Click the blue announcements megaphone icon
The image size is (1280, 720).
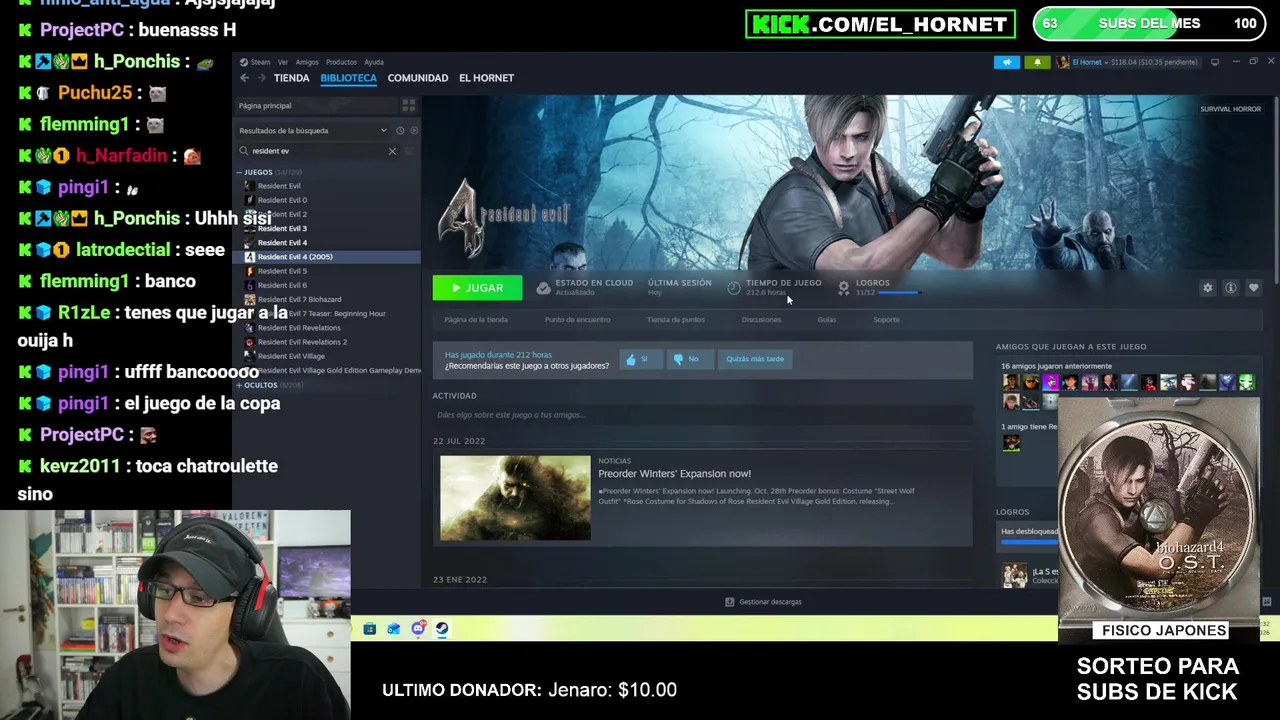click(x=1007, y=62)
